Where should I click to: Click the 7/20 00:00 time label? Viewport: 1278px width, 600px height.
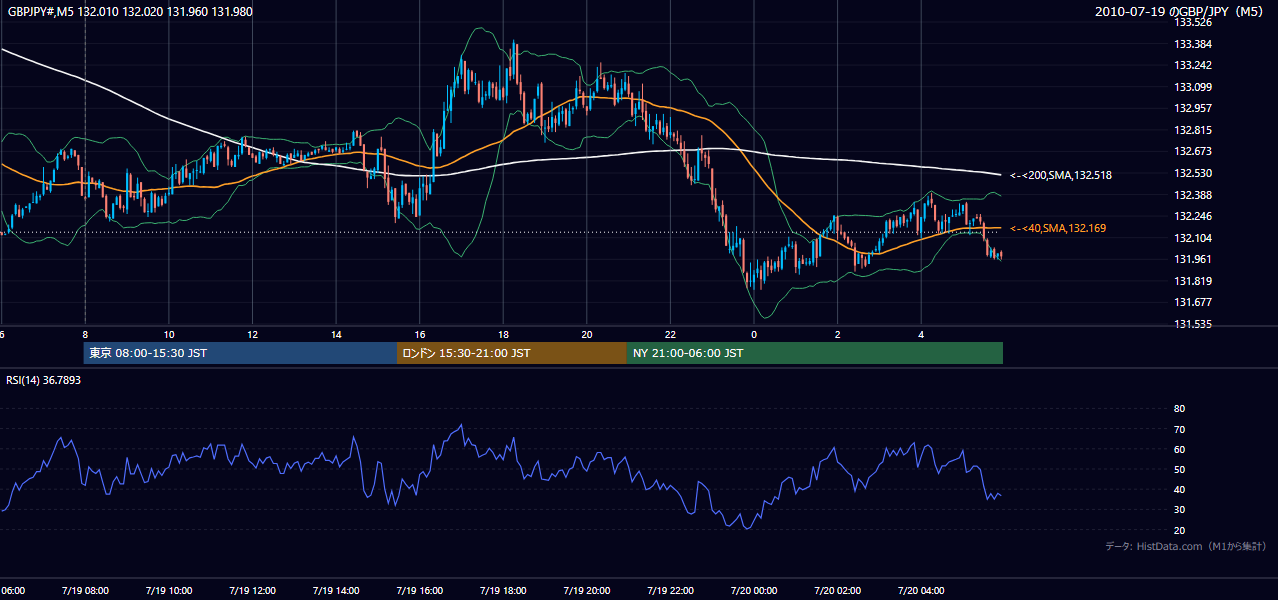tap(754, 590)
